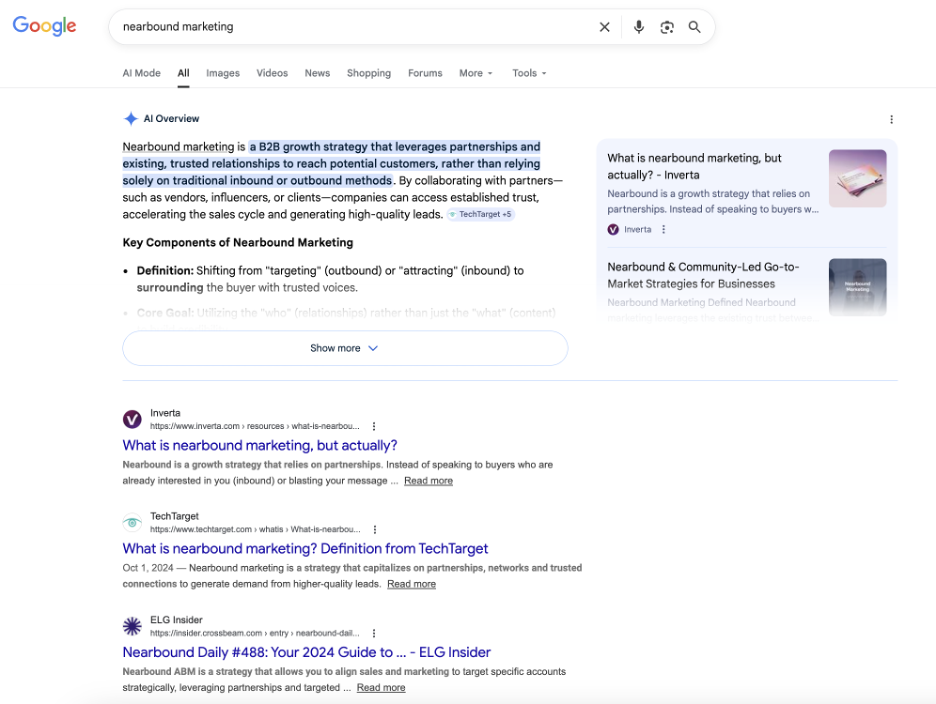Click the Inverta article thumbnail image
Viewport: 936px width, 704px height.
coord(857,178)
